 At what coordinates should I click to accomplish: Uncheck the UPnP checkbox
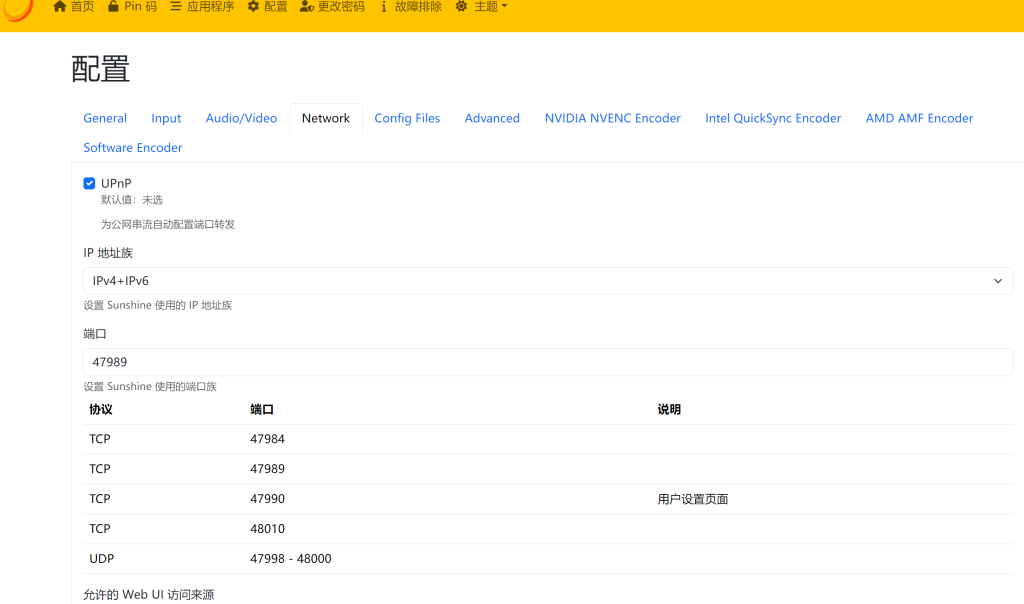coord(89,183)
